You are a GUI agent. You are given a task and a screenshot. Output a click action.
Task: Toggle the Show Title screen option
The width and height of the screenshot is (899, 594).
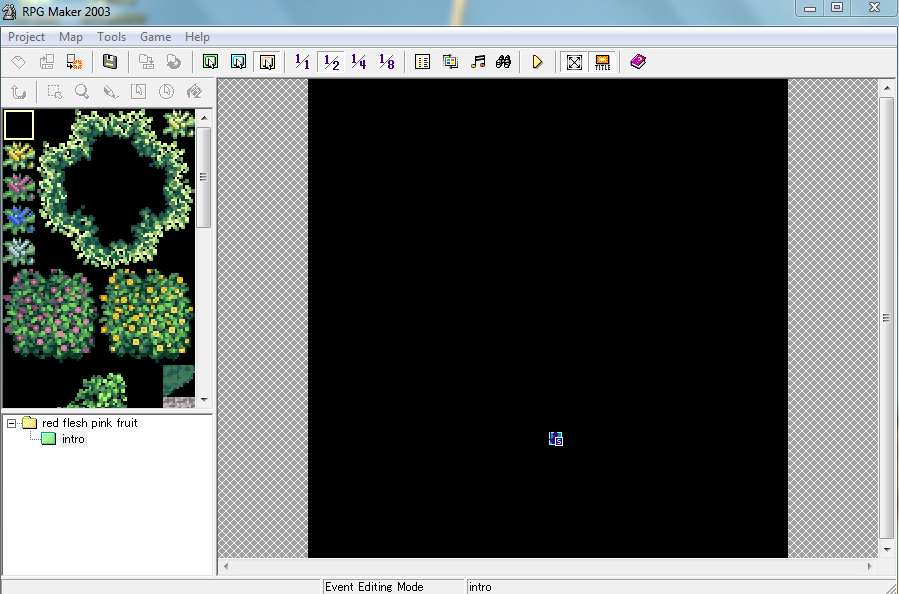602,62
